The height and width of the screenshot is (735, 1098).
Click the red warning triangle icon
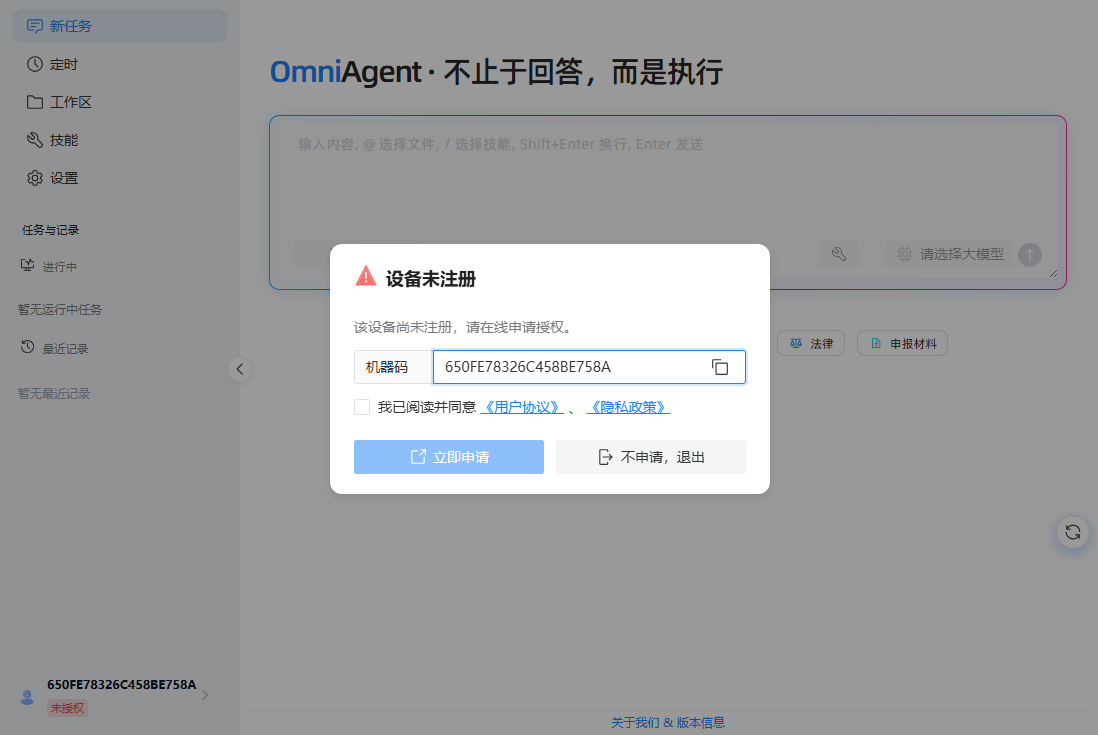tap(366, 276)
